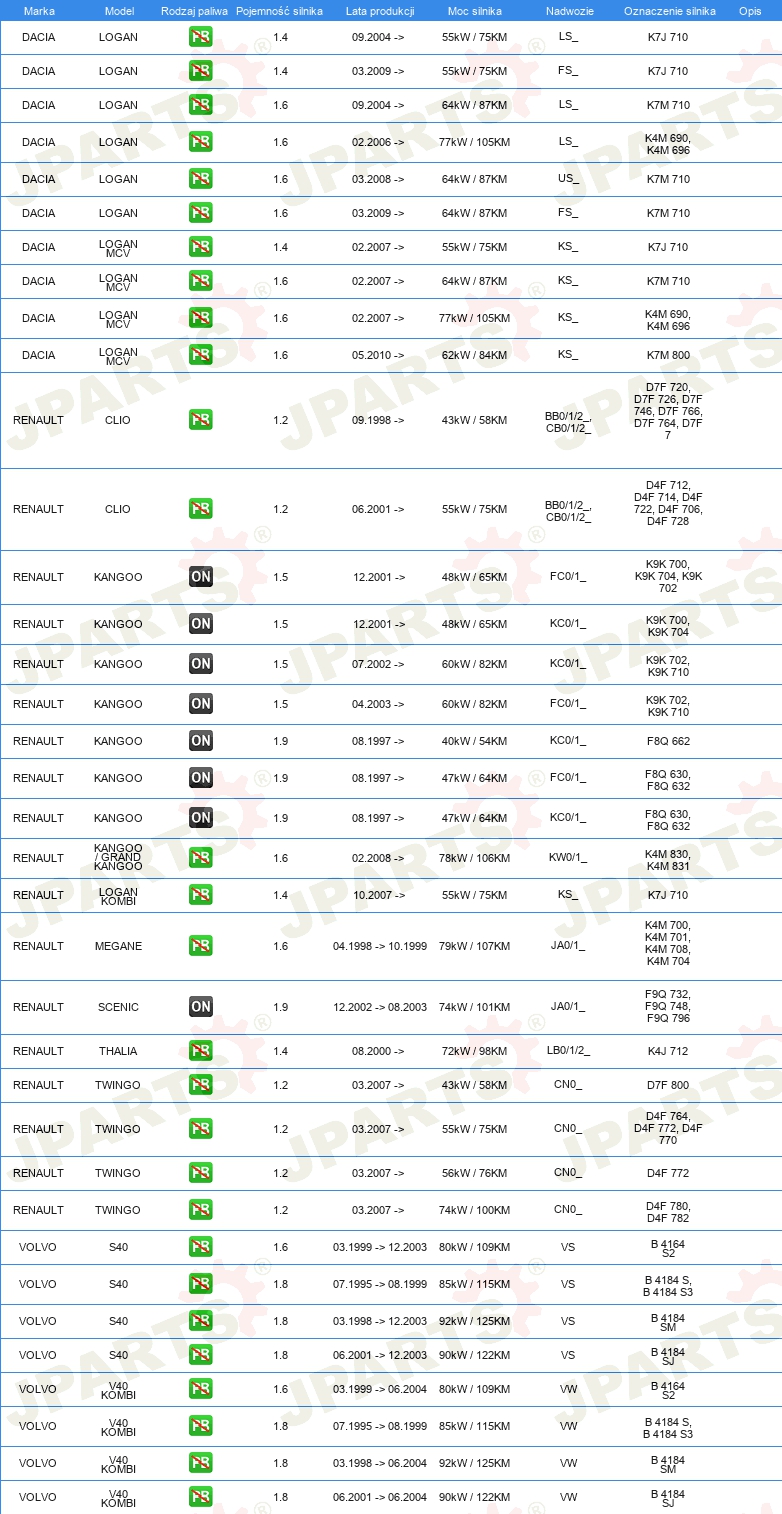
Task: Click the Pojemność silnika column header
Action: point(280,11)
